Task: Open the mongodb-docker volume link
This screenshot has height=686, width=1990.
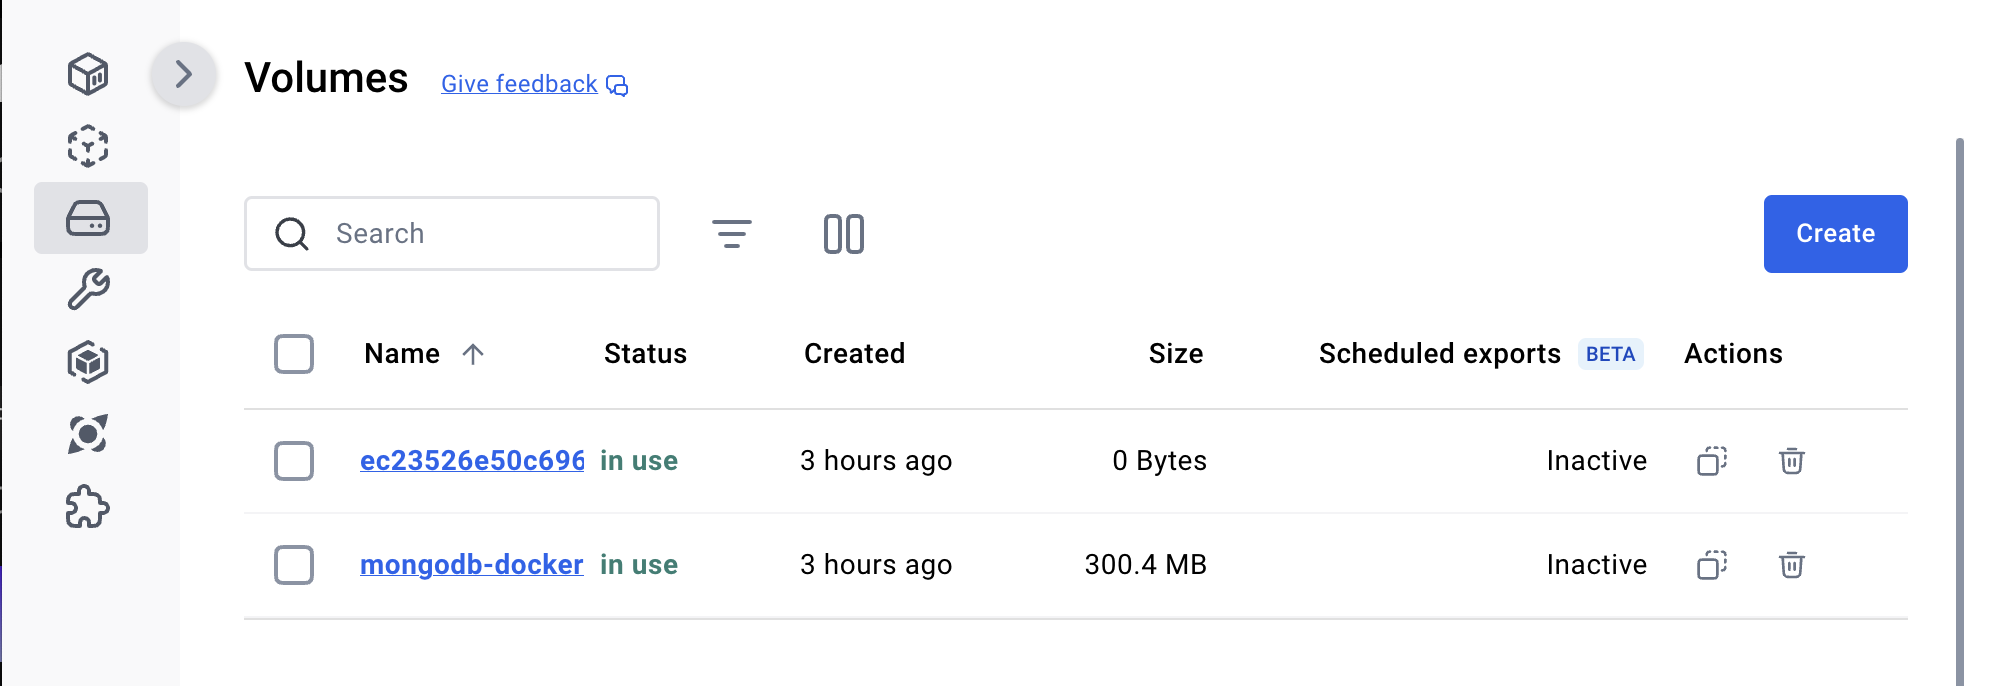Action: coord(472,565)
